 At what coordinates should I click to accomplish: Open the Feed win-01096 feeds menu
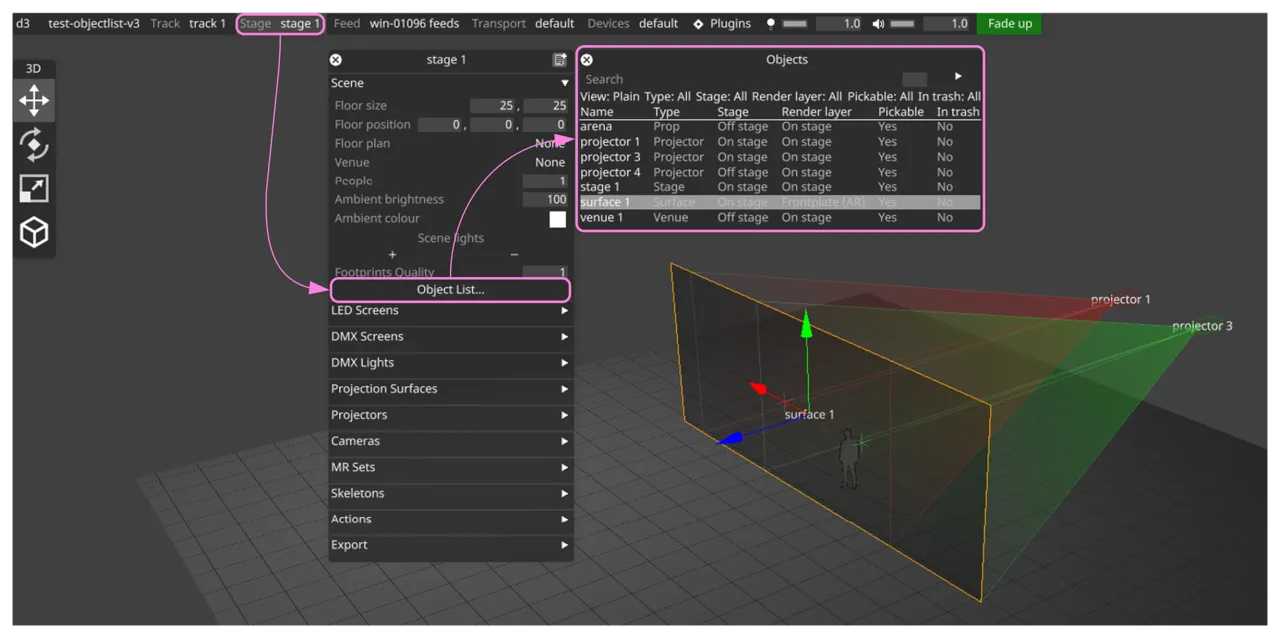397,23
